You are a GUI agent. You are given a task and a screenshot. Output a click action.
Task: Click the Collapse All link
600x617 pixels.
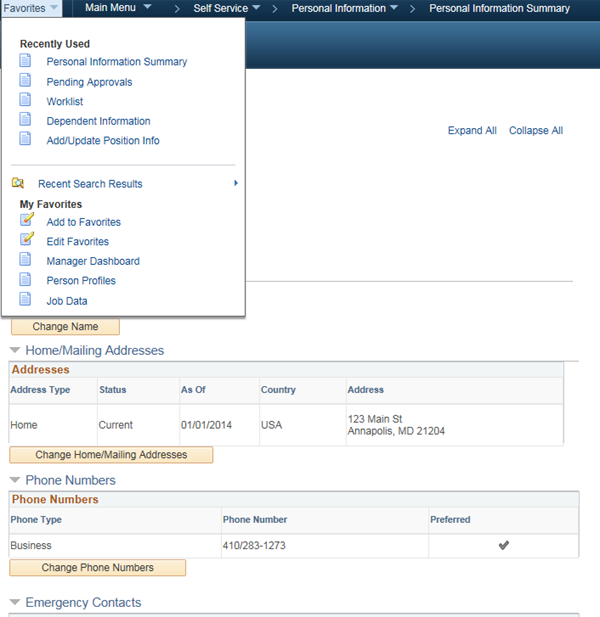coord(536,130)
